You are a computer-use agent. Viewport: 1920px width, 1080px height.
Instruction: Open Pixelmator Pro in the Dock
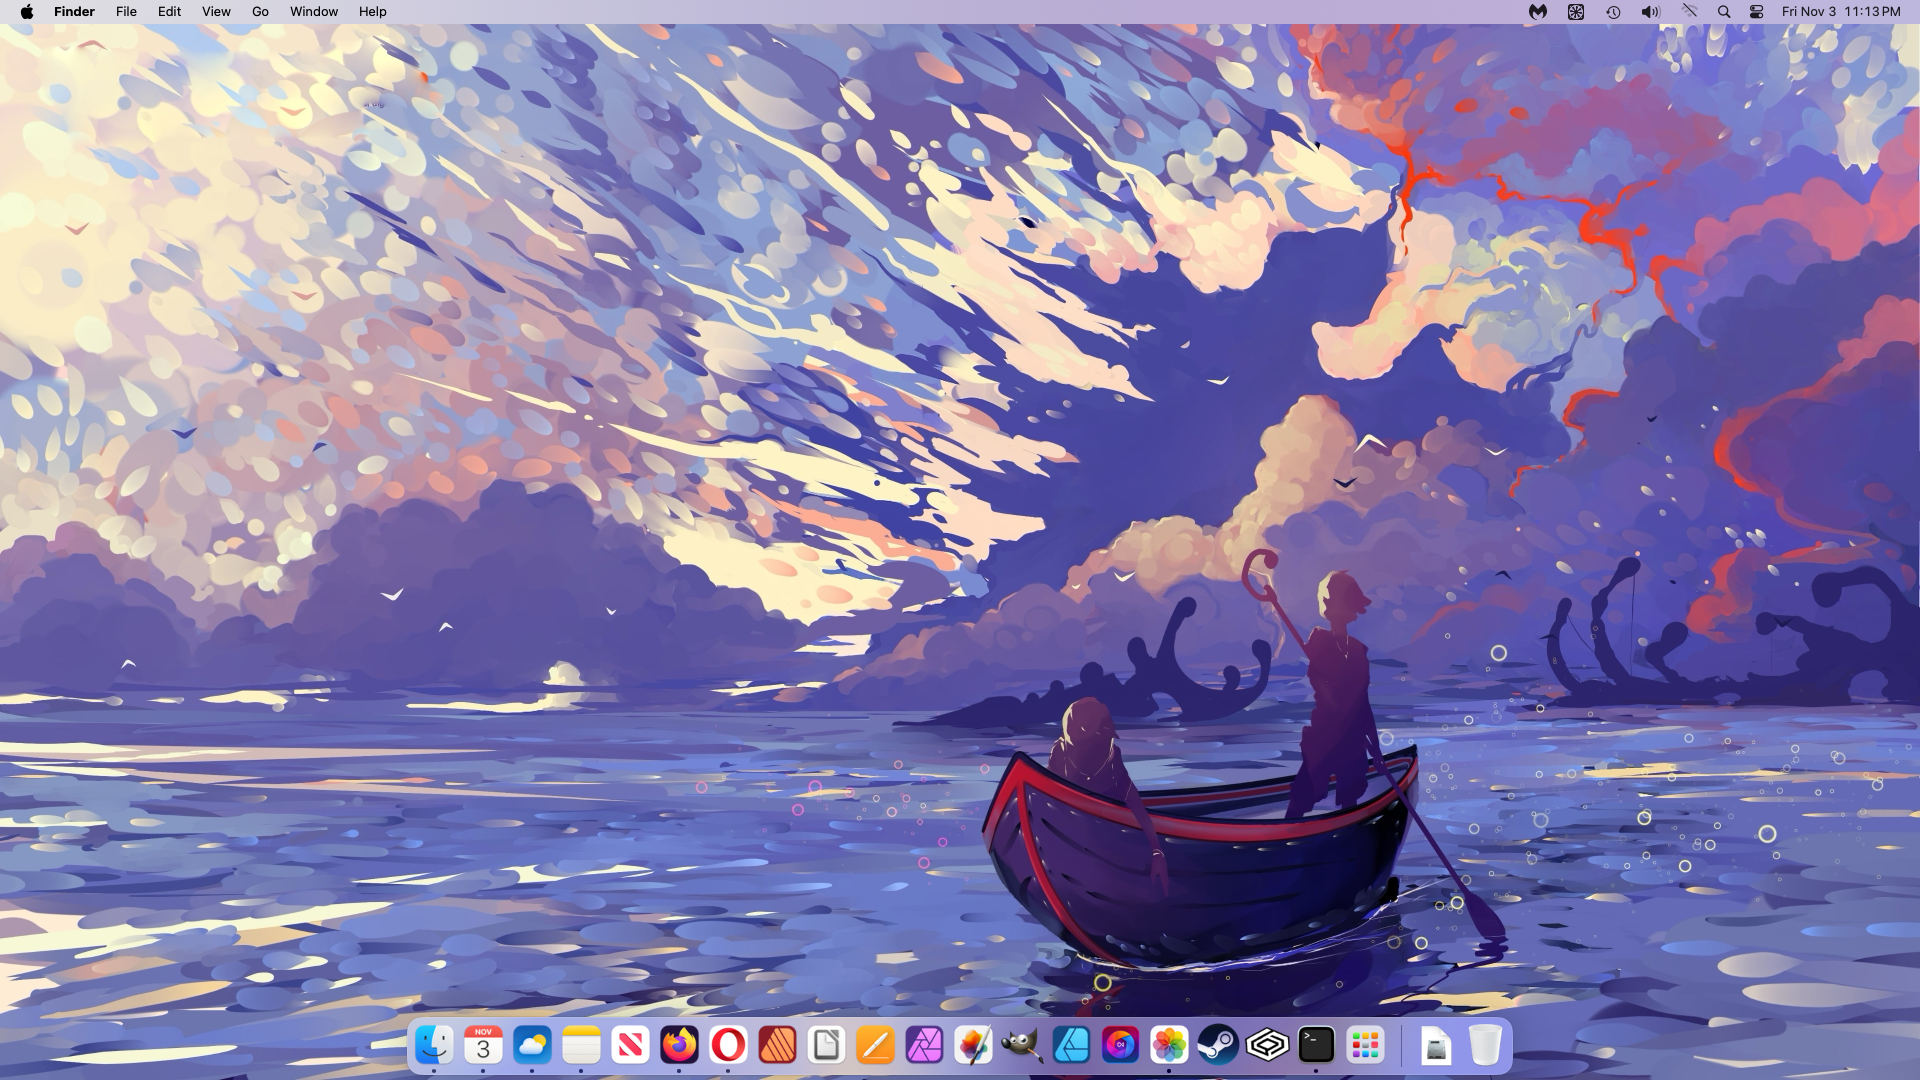pos(973,1046)
